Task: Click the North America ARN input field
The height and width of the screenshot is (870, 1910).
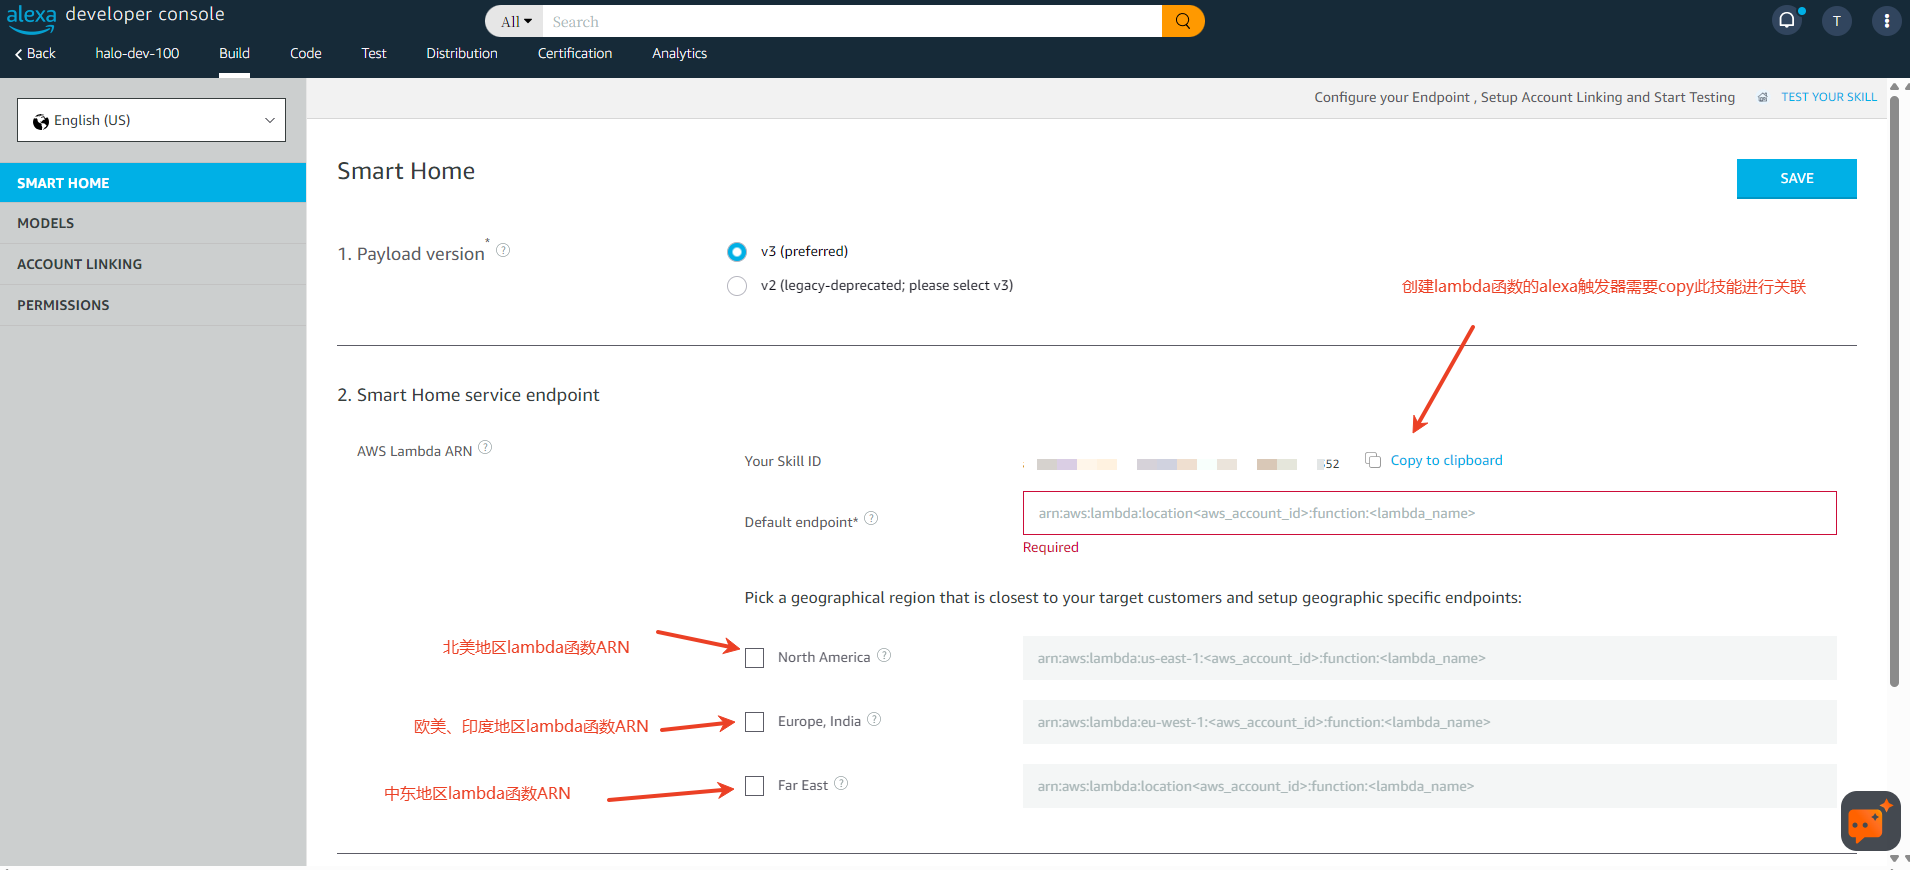Action: coord(1430,658)
